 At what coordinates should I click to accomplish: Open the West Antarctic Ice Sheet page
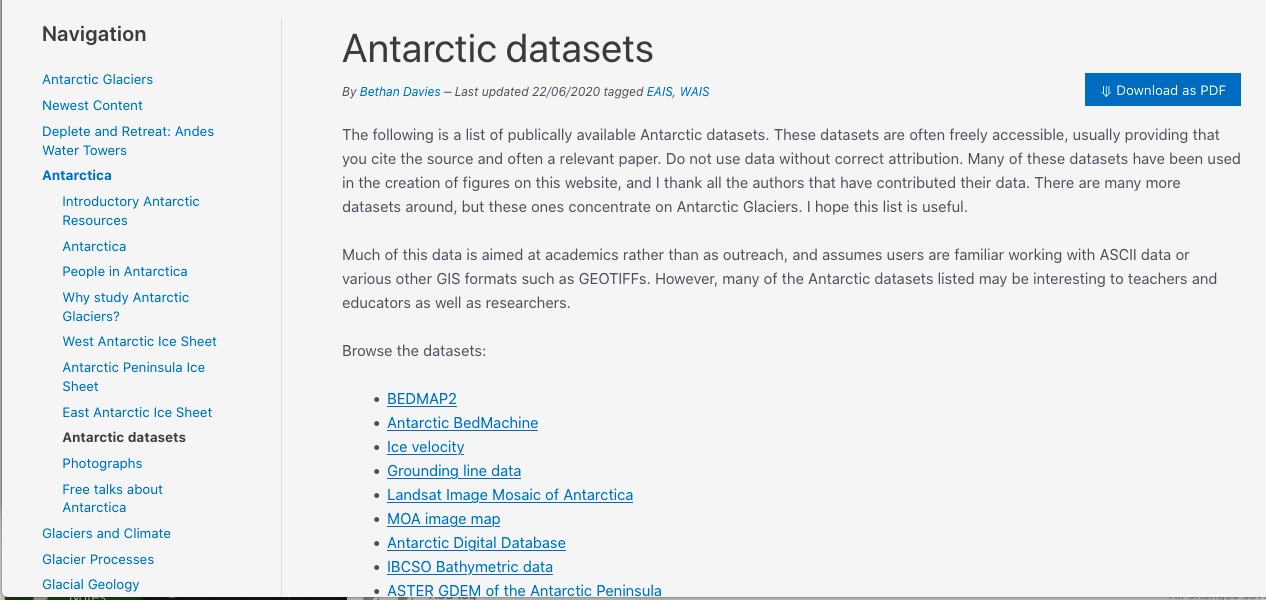click(x=139, y=341)
